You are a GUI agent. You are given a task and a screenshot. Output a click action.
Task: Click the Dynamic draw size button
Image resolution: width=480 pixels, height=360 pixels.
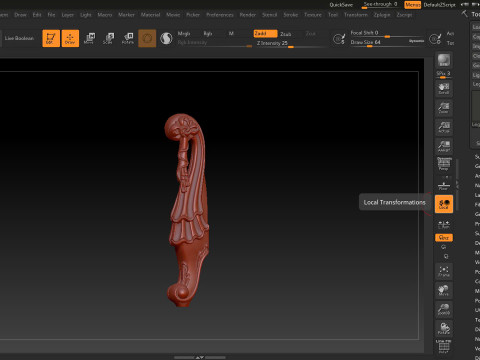pos(417,41)
